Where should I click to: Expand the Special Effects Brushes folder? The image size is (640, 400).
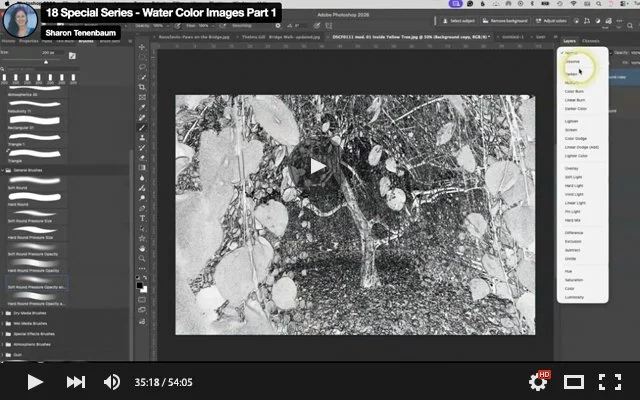pyautogui.click(x=3, y=334)
